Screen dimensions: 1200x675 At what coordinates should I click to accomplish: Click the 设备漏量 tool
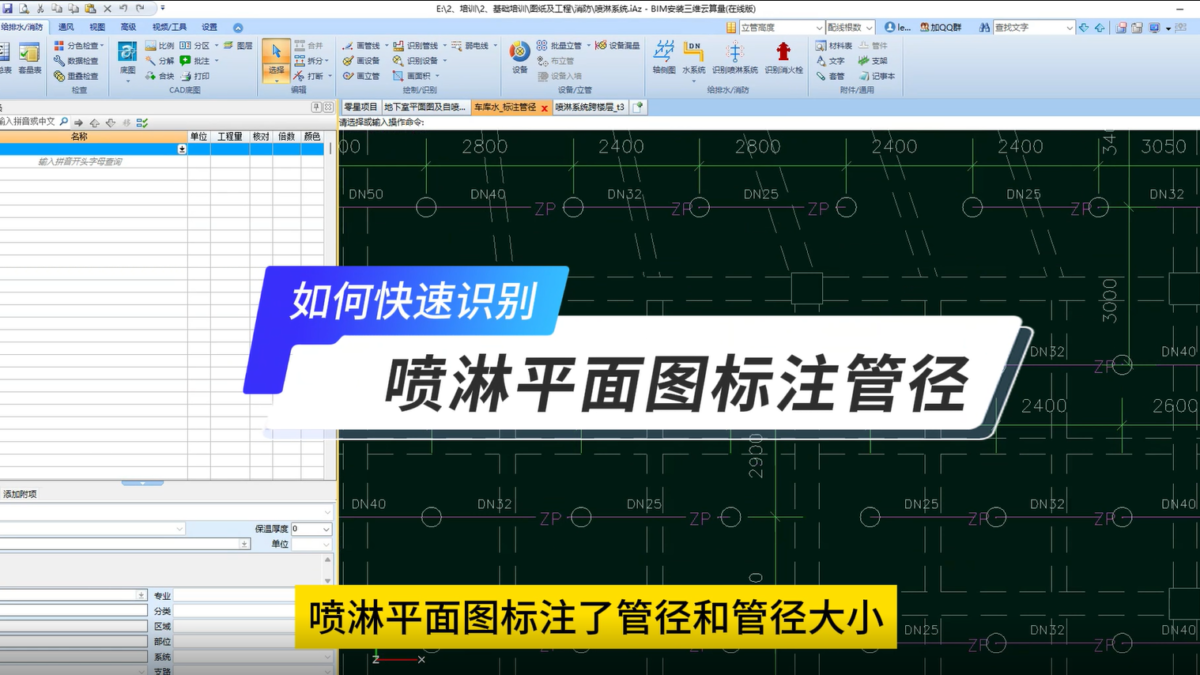pos(617,46)
